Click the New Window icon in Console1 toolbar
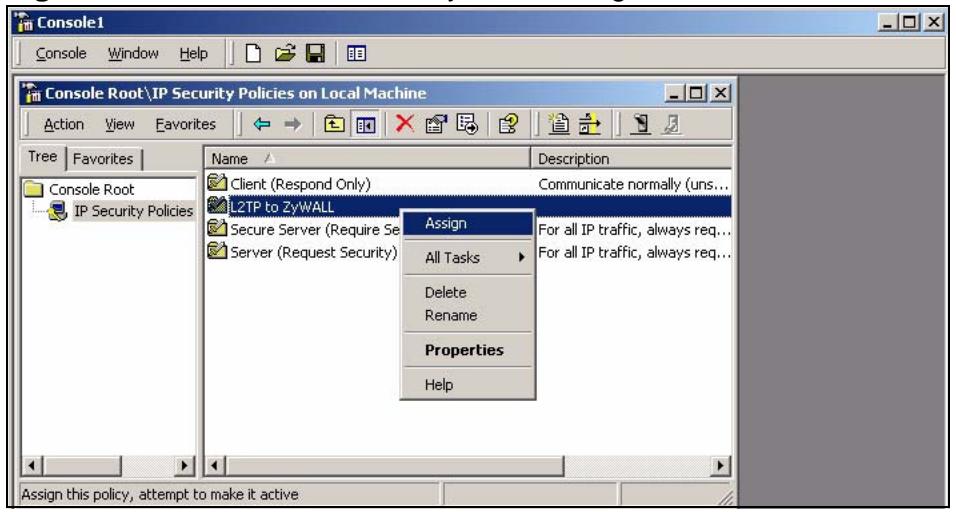The image size is (956, 512). pos(356,54)
